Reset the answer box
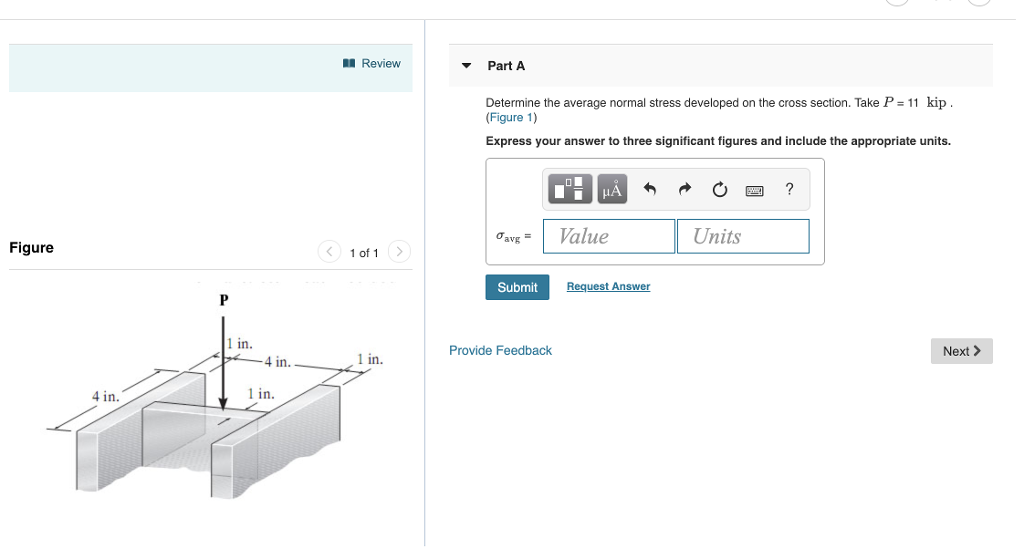 coord(720,189)
